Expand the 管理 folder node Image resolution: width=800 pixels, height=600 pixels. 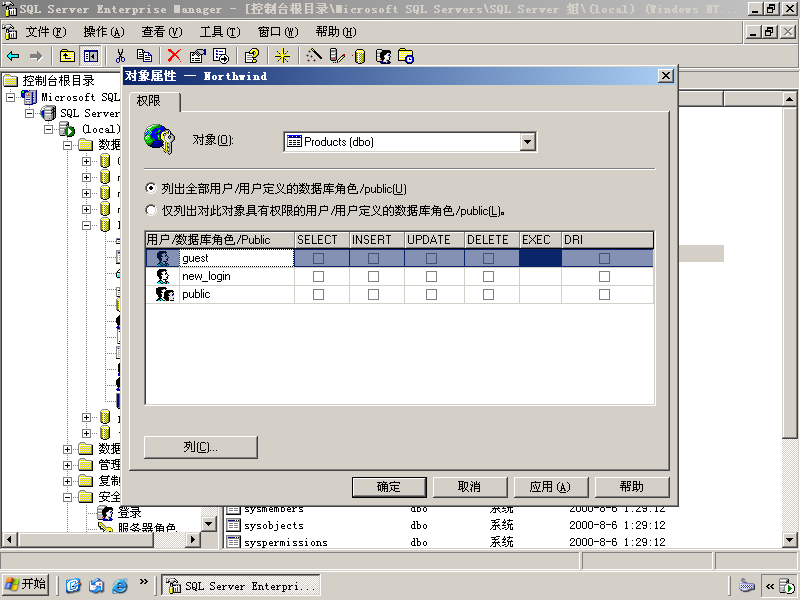67,465
